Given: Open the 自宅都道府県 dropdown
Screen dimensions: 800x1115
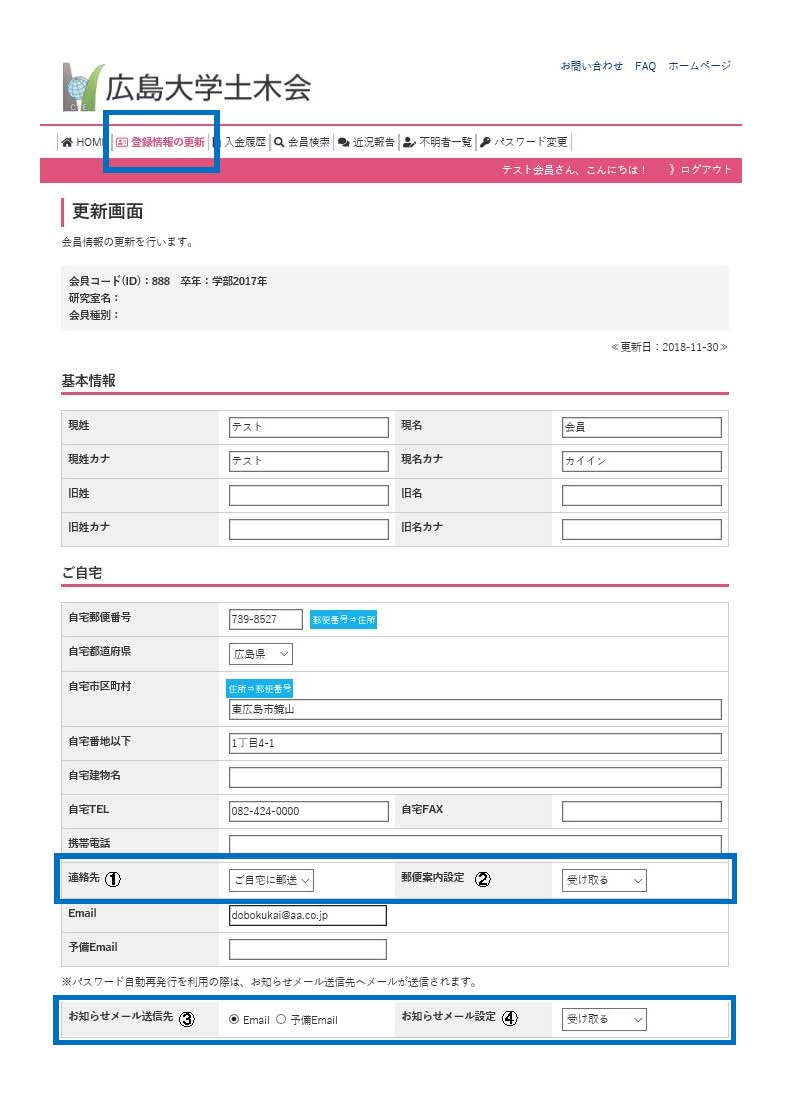Looking at the screenshot, I should pos(260,654).
